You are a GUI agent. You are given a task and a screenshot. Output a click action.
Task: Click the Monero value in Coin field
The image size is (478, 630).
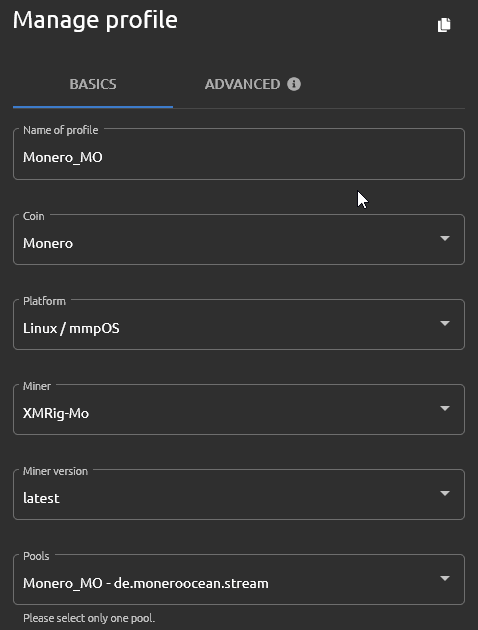48,243
